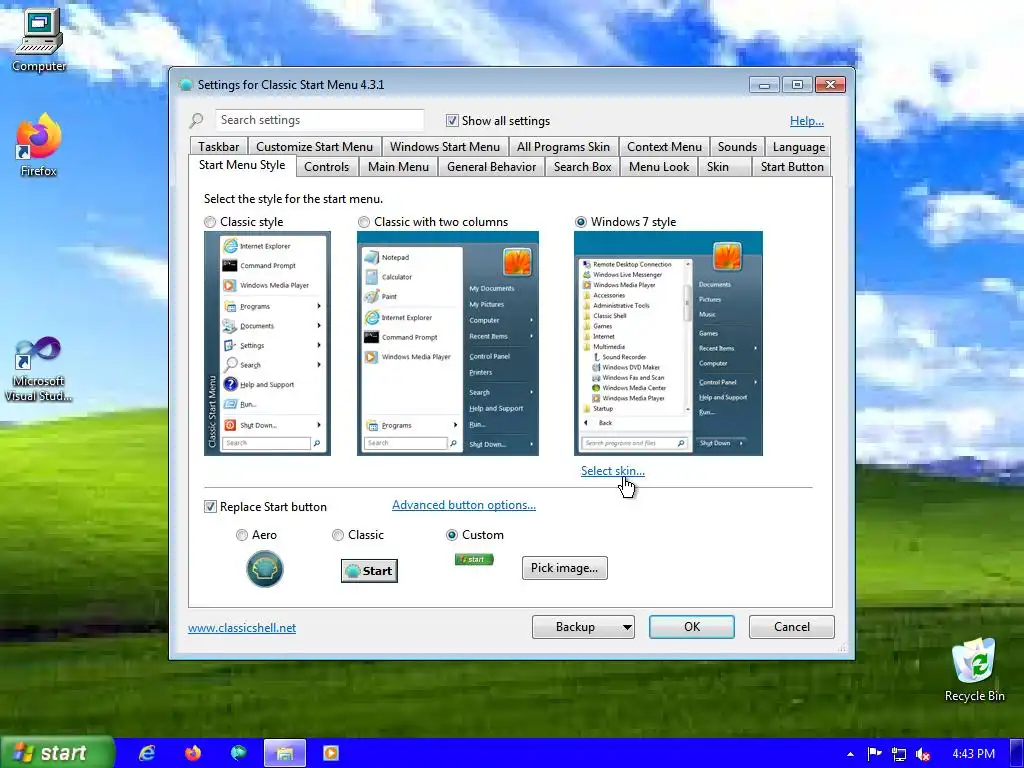Click the 4:43 PM clock

click(x=973, y=754)
